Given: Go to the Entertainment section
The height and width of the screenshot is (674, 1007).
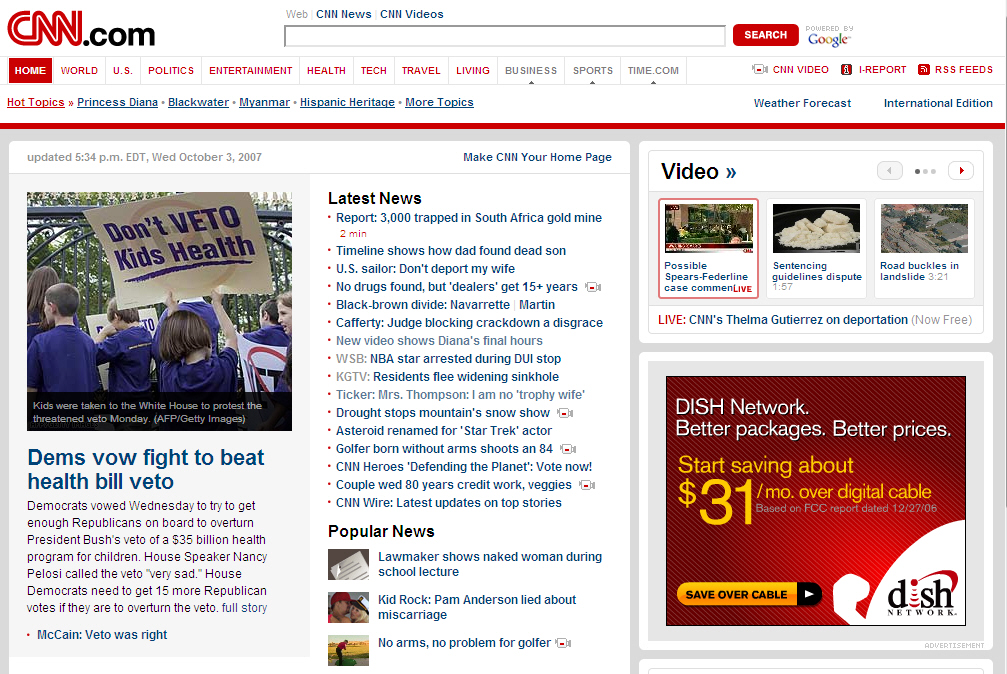Looking at the screenshot, I should point(250,71).
